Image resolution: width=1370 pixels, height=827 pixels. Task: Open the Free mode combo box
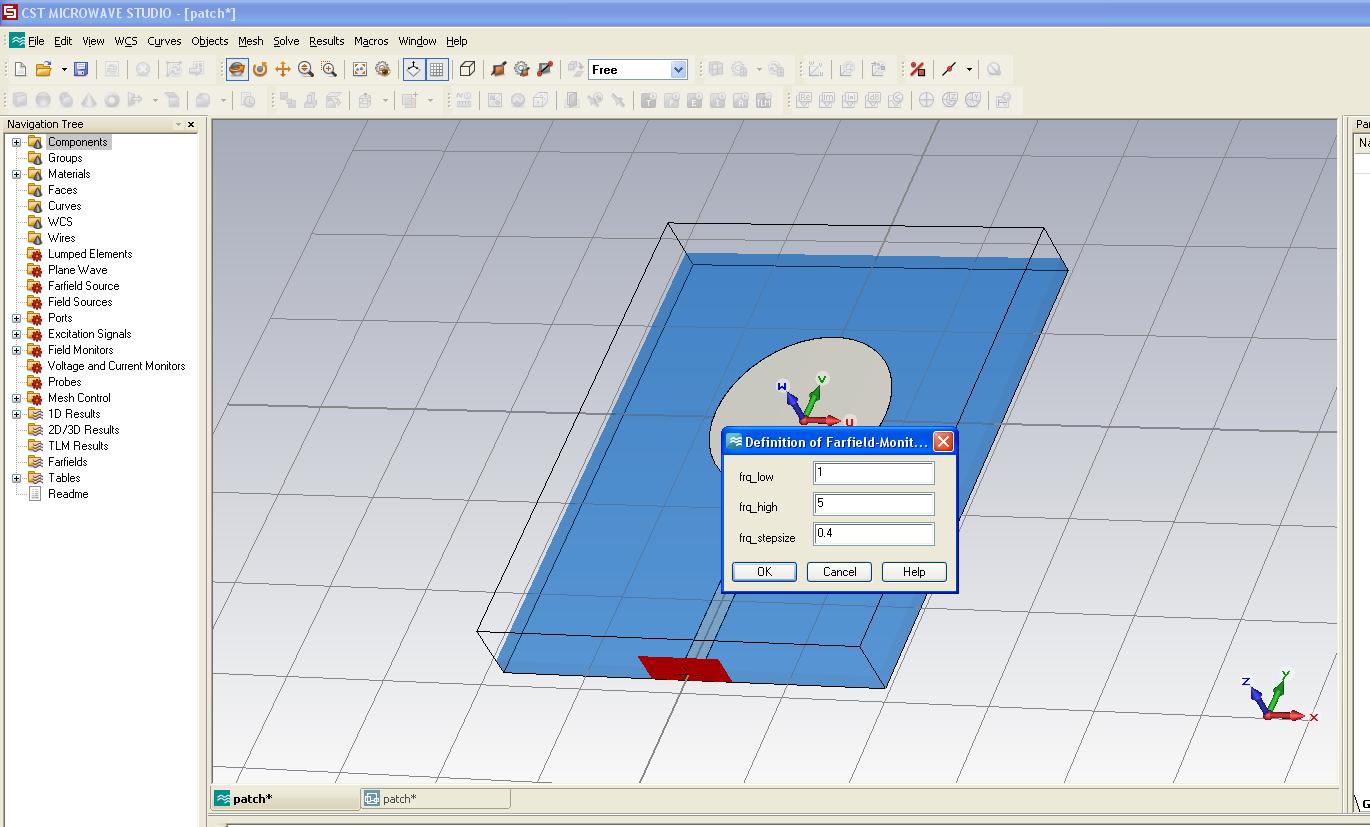tap(679, 69)
